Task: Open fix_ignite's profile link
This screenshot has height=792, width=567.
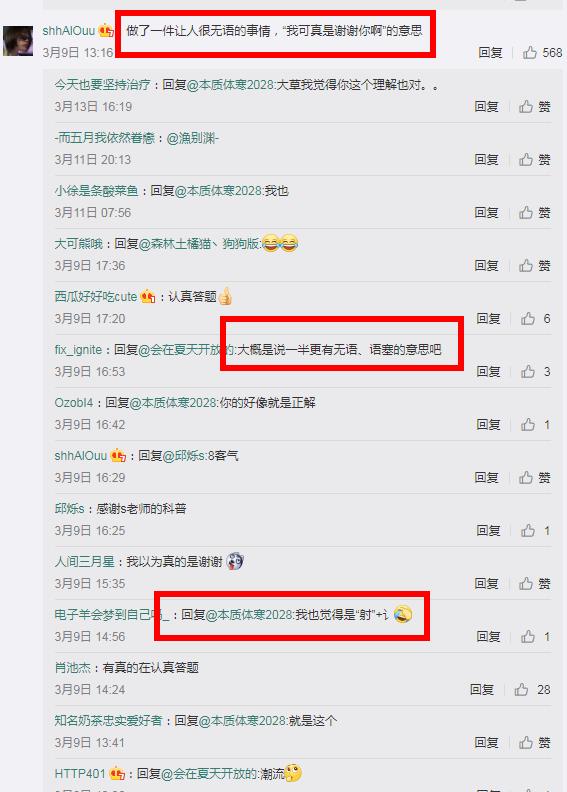Action: [78, 350]
